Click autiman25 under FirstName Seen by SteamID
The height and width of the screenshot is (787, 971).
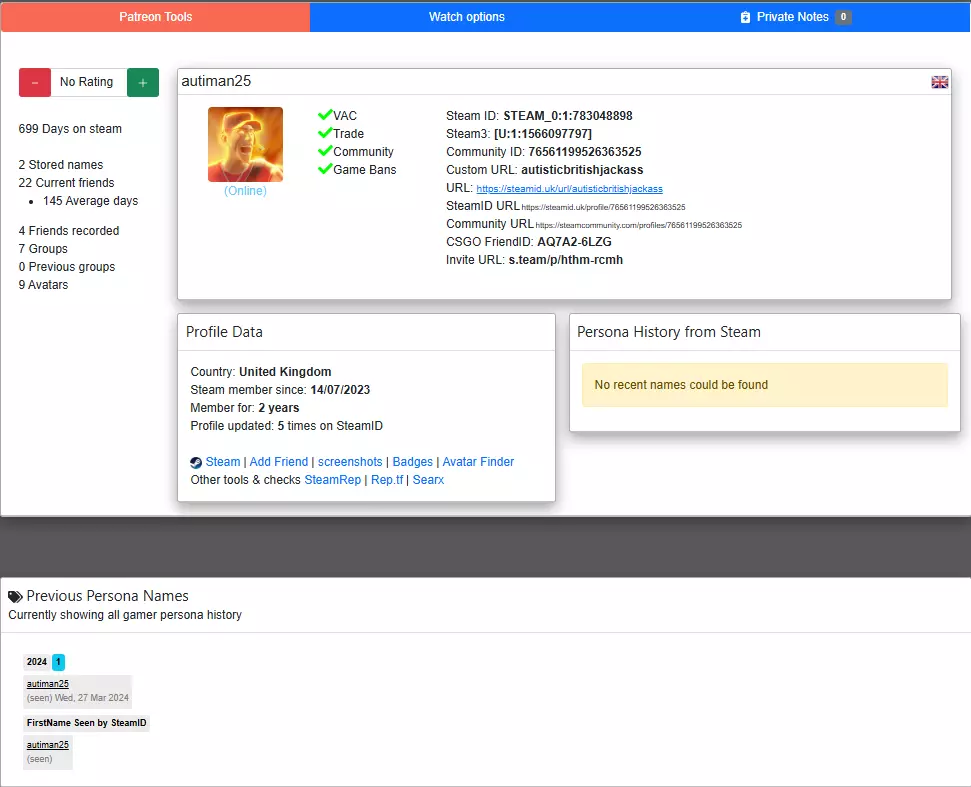click(48, 745)
